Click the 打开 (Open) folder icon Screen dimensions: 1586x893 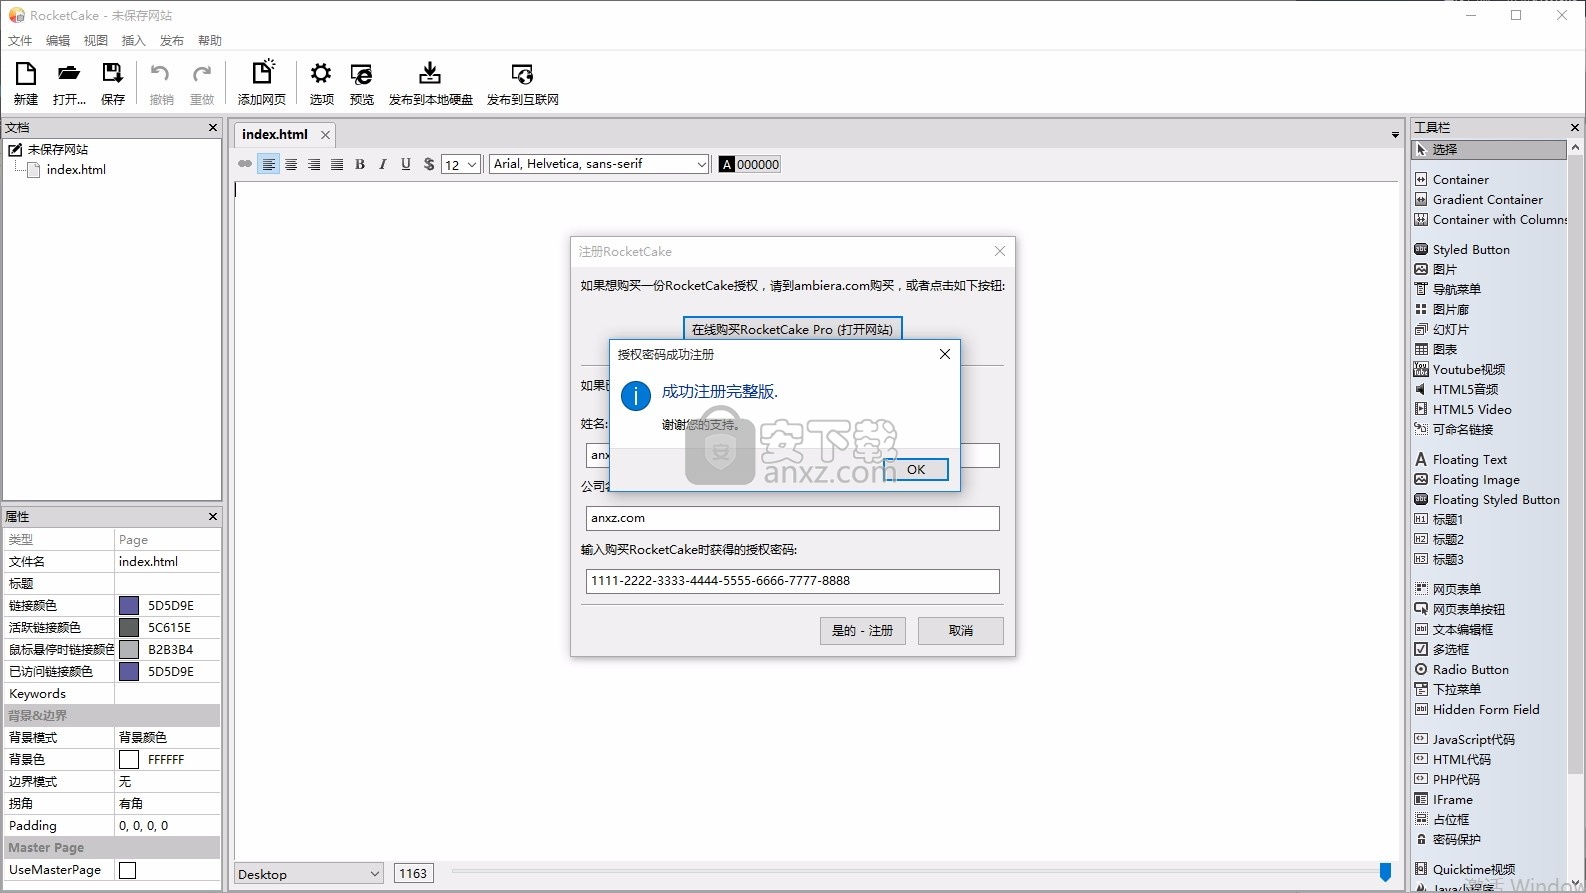(x=68, y=74)
